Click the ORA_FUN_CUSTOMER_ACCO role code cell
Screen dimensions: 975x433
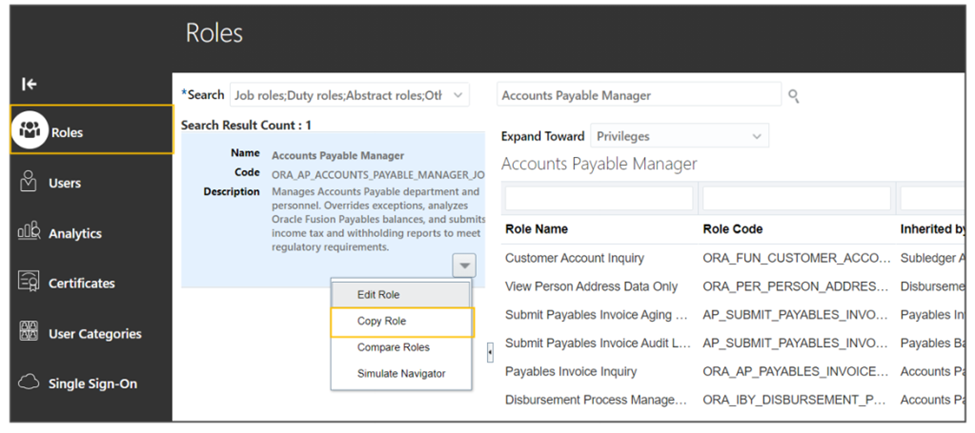click(x=797, y=258)
